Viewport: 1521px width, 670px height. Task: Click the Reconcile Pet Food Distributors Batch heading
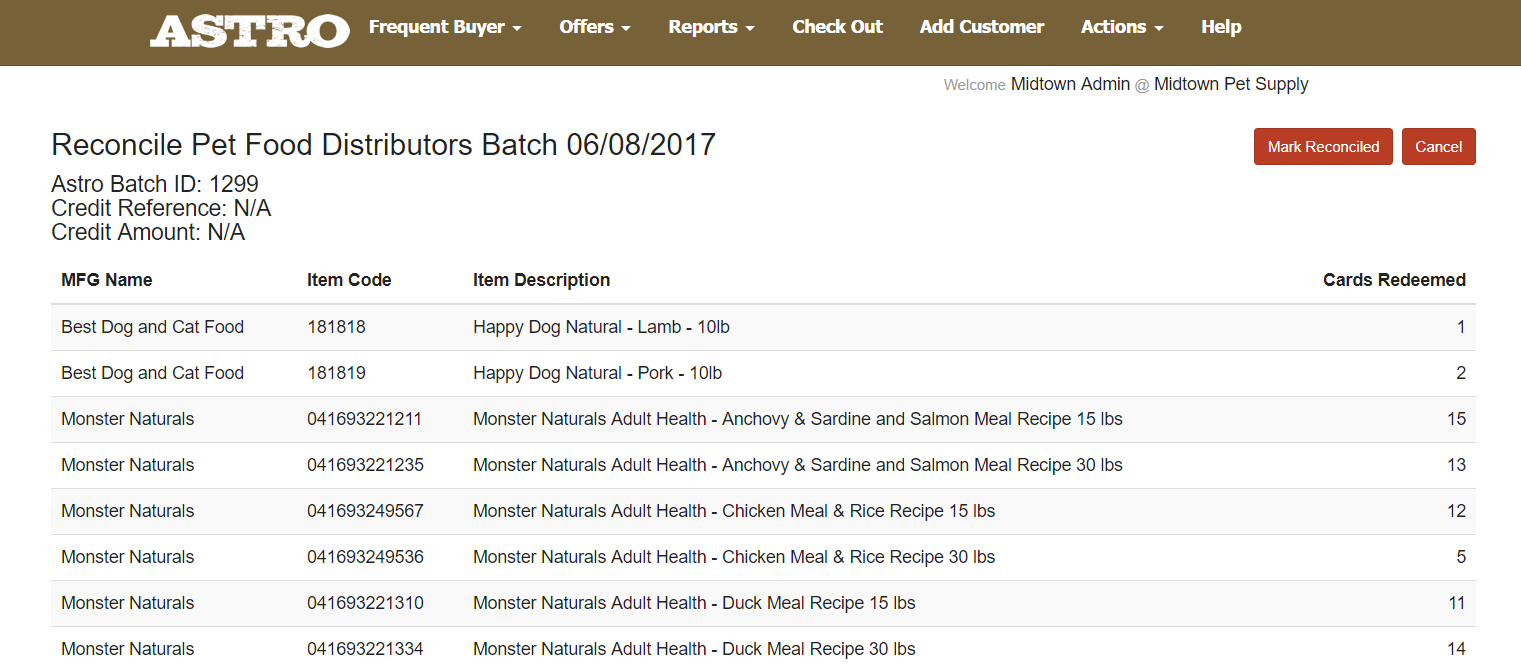383,145
